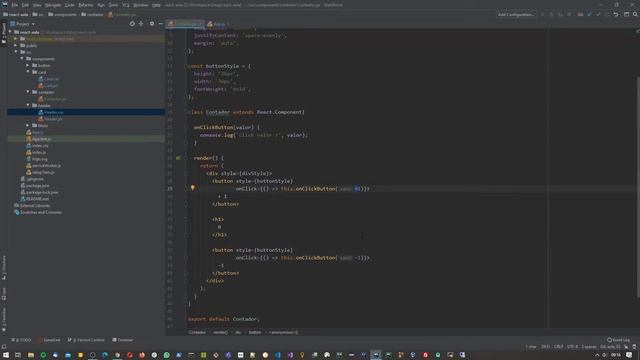
Task: Click the tool windows quick access icon
Action: tap(4, 347)
